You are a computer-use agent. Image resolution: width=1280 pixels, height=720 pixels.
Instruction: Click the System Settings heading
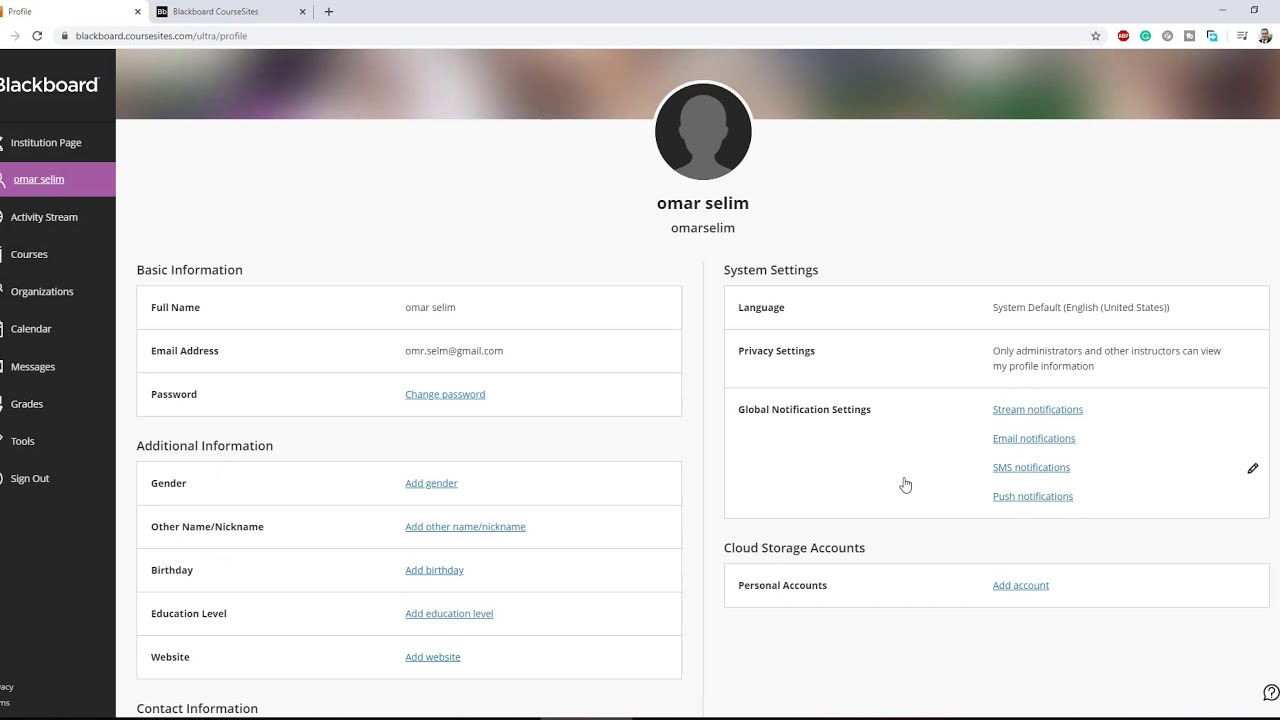[771, 270]
